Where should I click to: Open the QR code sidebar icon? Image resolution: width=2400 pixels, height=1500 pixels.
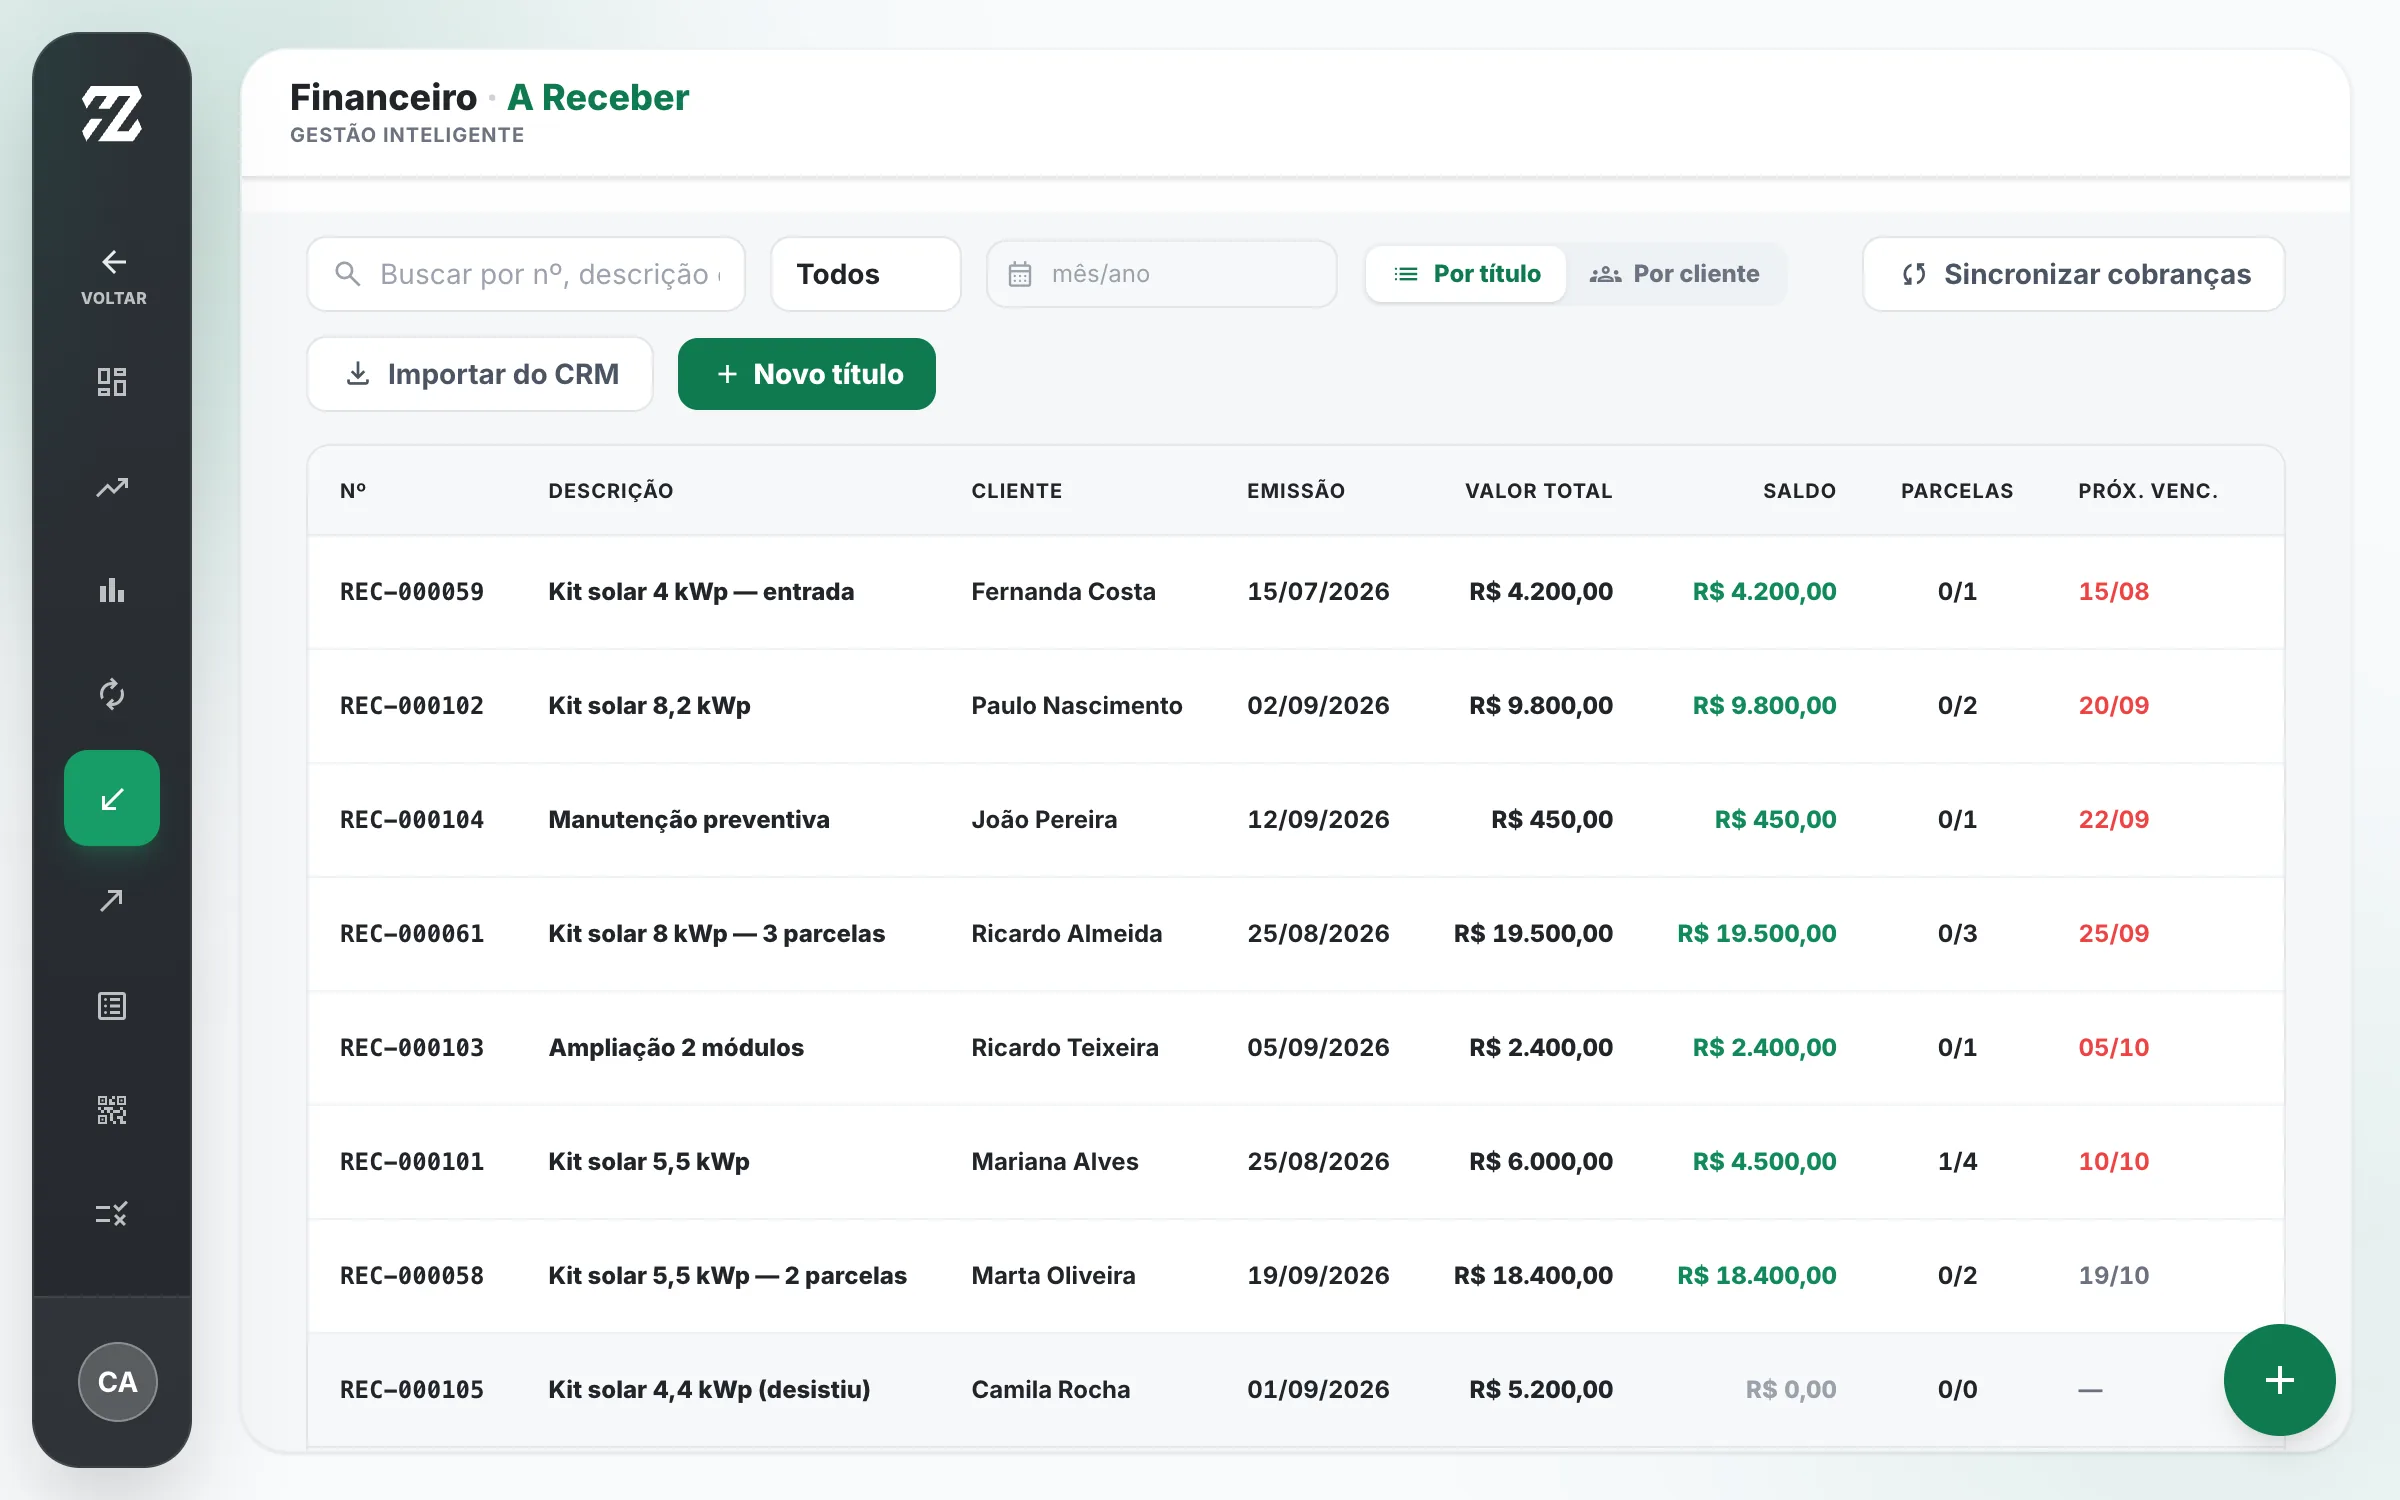pyautogui.click(x=112, y=1110)
